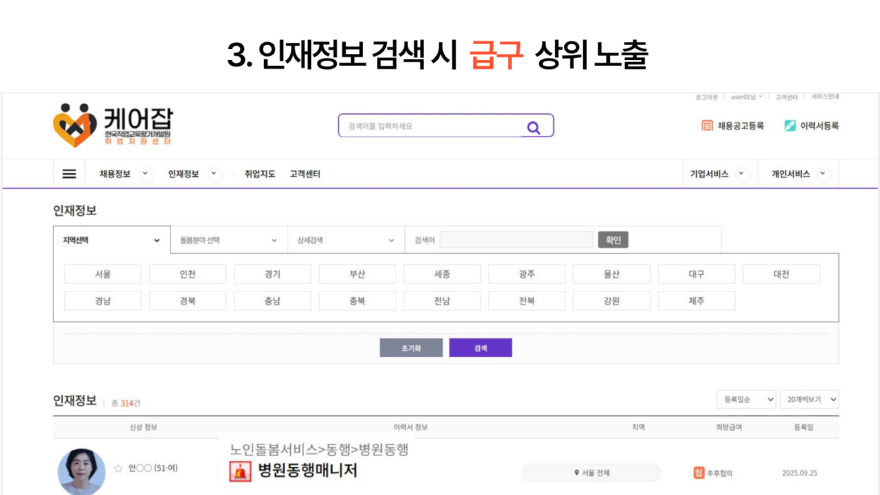The height and width of the screenshot is (495, 880).
Task: Select the 서울 region option
Action: click(x=103, y=274)
